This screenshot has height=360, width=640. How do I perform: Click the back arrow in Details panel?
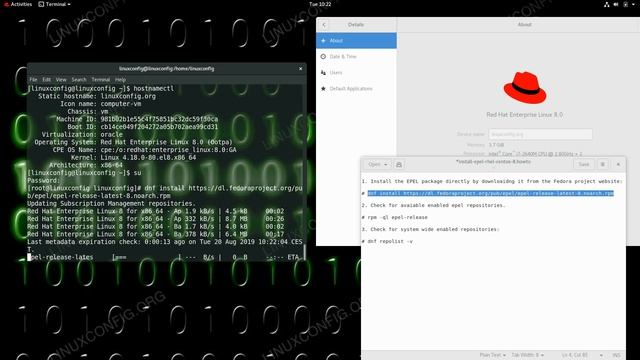pos(324,24)
